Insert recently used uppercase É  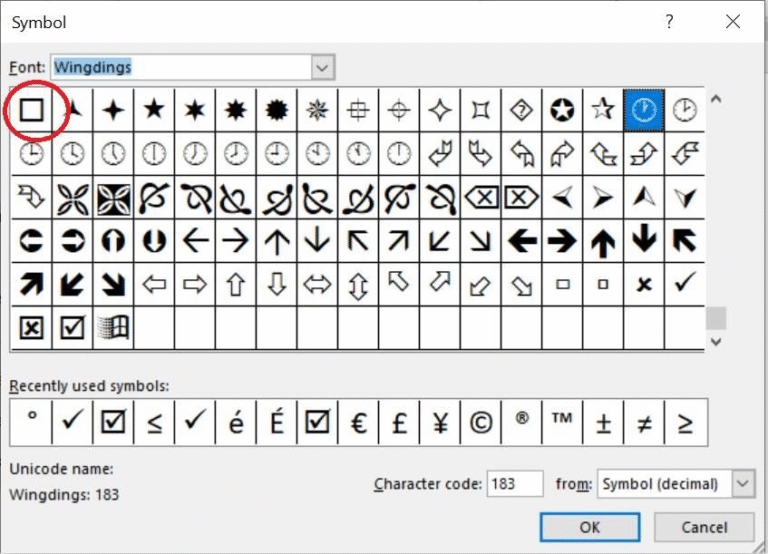276,422
